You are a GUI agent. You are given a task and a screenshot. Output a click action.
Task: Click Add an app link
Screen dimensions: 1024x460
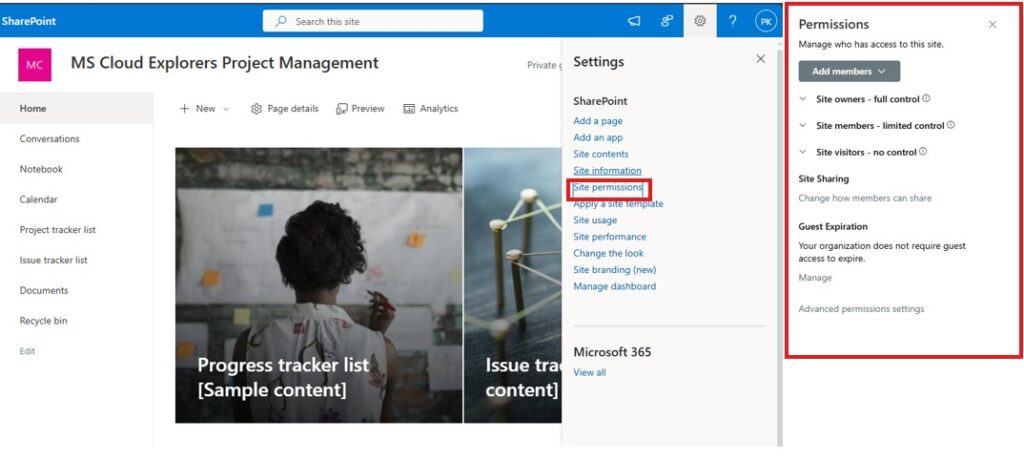point(598,137)
